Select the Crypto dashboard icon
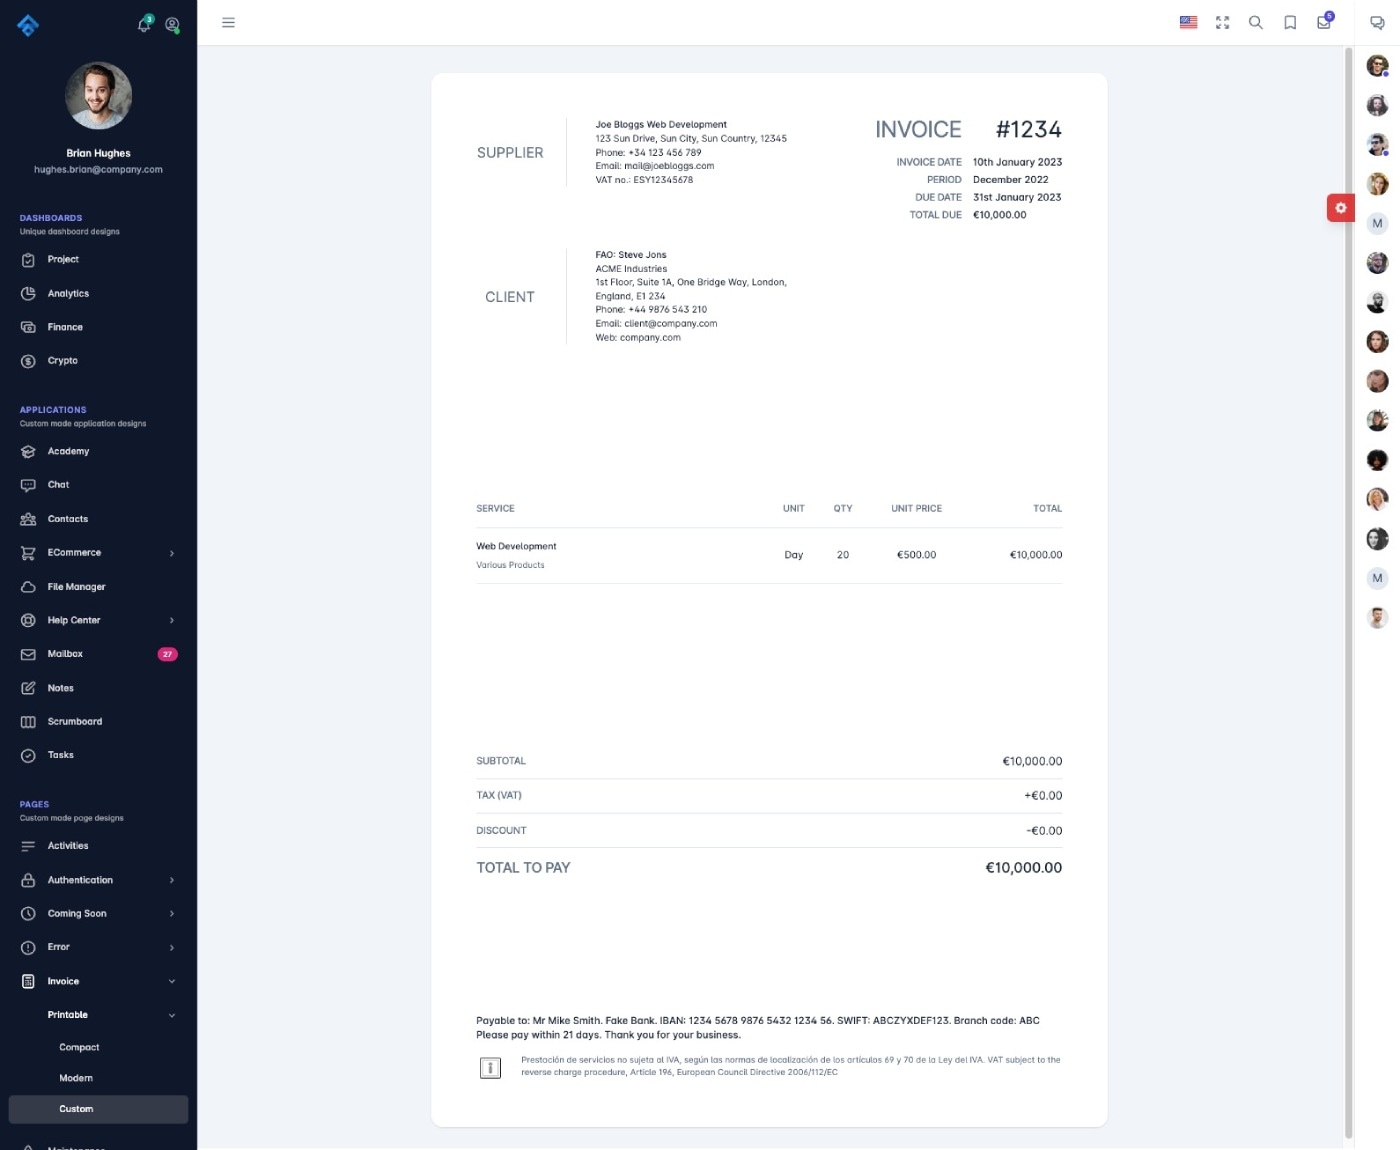 [x=29, y=360]
